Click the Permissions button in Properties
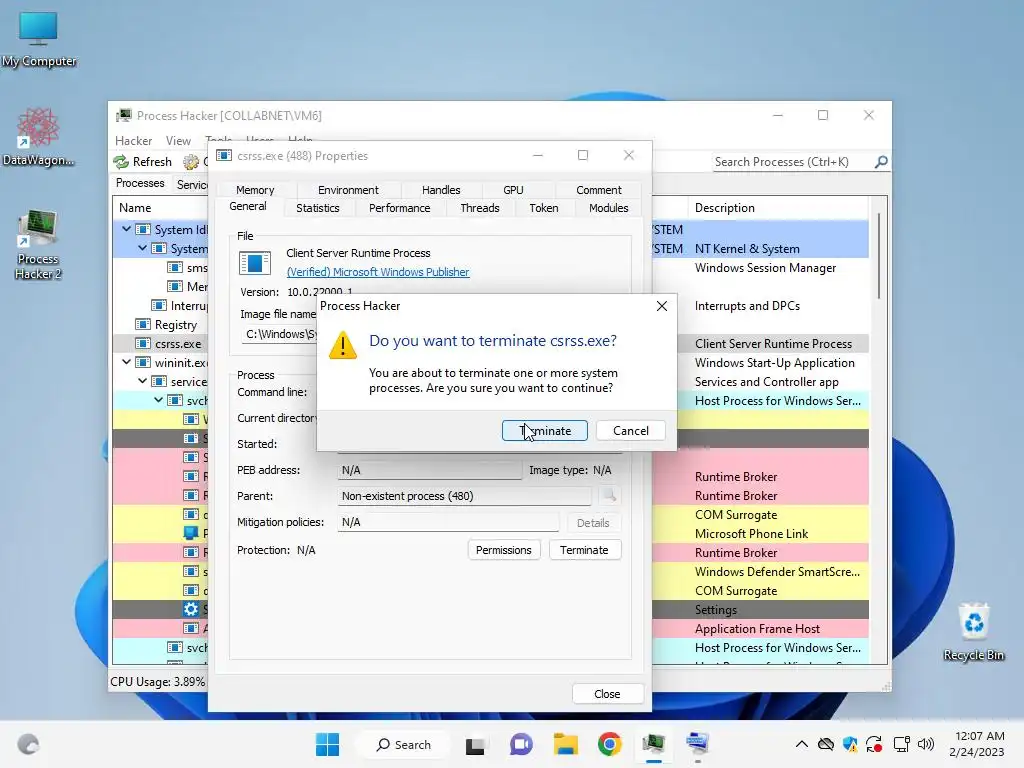Image resolution: width=1024 pixels, height=768 pixels. [x=504, y=550]
